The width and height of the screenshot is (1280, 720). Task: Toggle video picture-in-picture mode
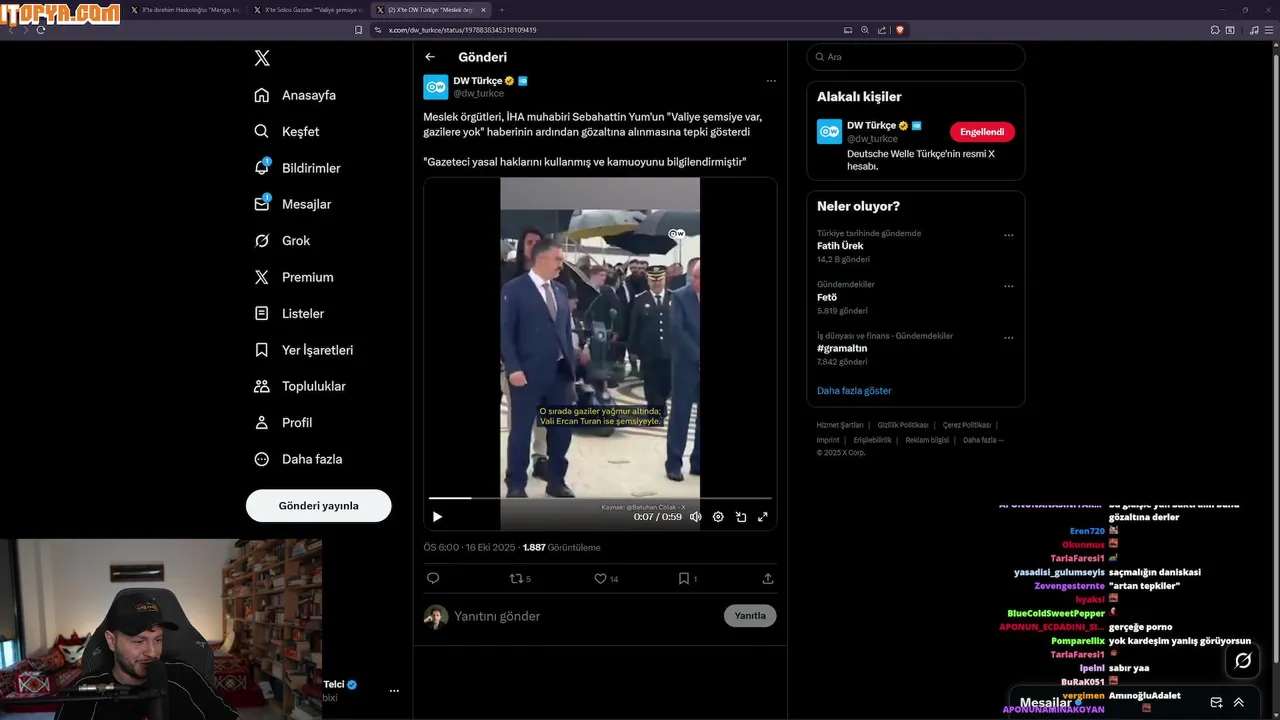pyautogui.click(x=741, y=517)
